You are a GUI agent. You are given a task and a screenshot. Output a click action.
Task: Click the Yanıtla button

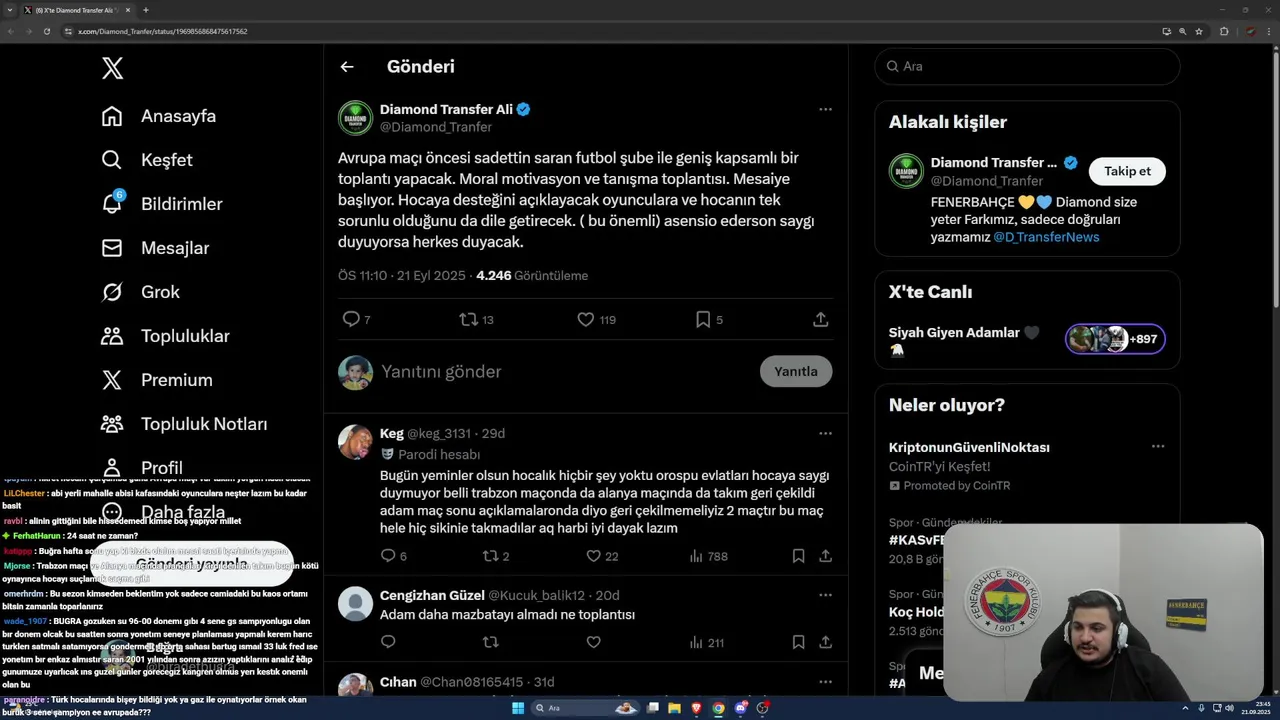coord(796,371)
